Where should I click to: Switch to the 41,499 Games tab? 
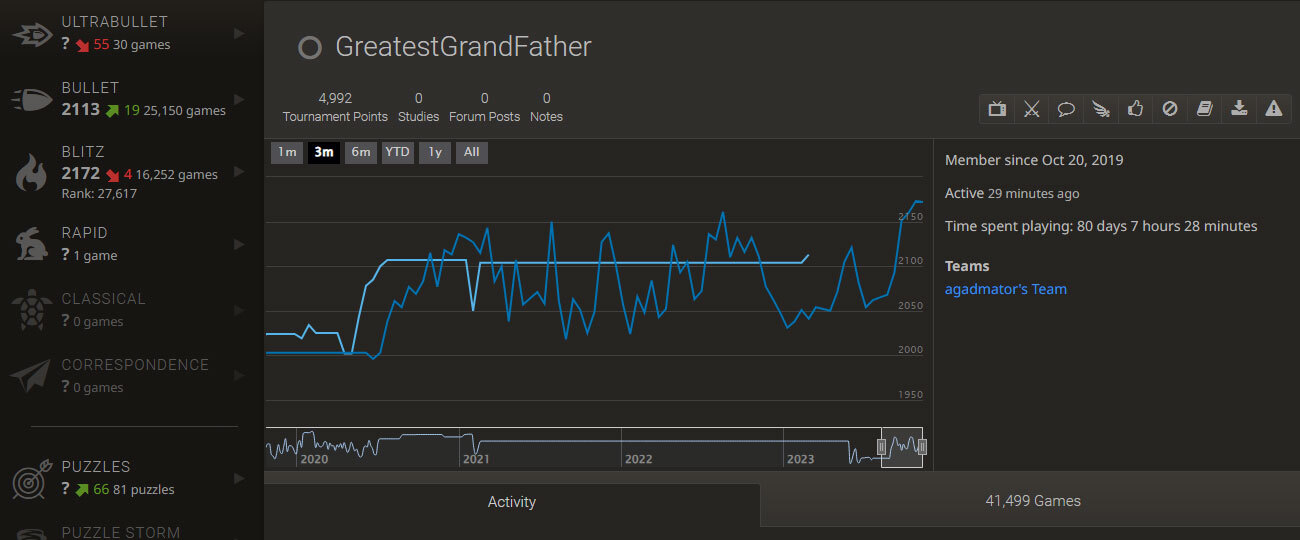[x=1032, y=501]
